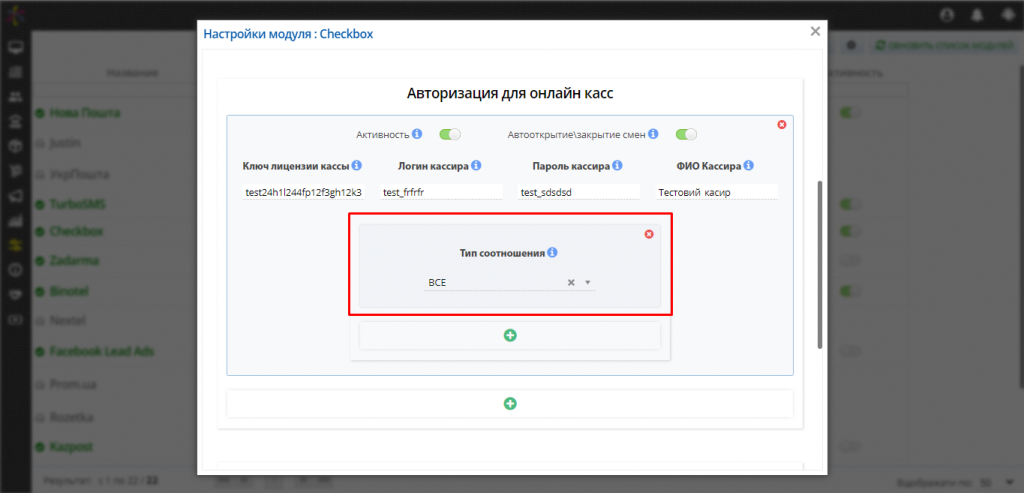1024x493 pixels.
Task: Open the bar chart icon in left sidebar
Action: pos(15,221)
